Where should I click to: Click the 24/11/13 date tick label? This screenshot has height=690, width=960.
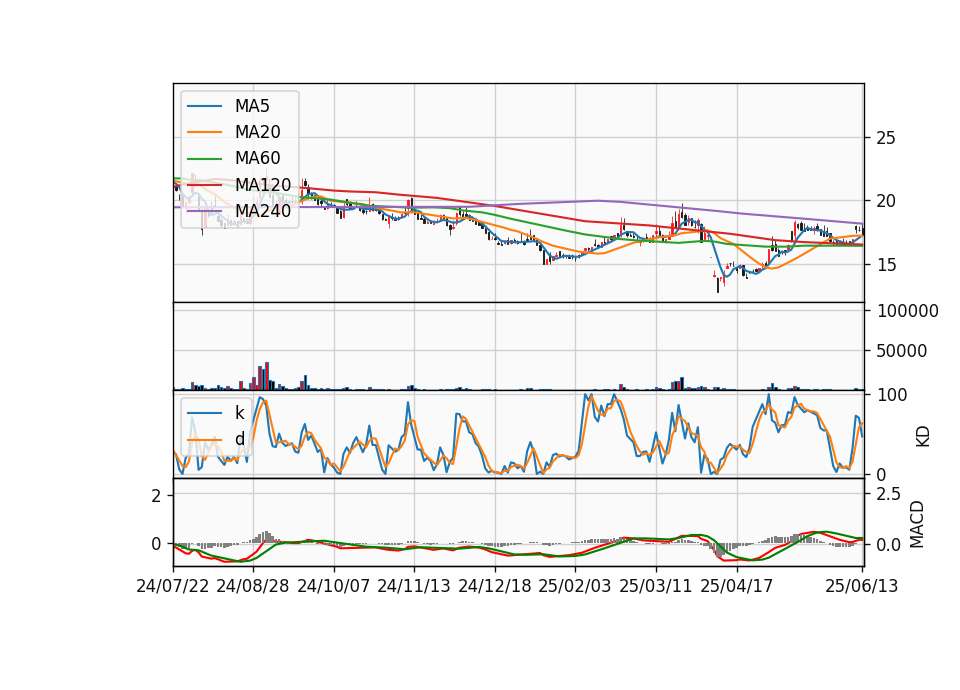pos(414,586)
